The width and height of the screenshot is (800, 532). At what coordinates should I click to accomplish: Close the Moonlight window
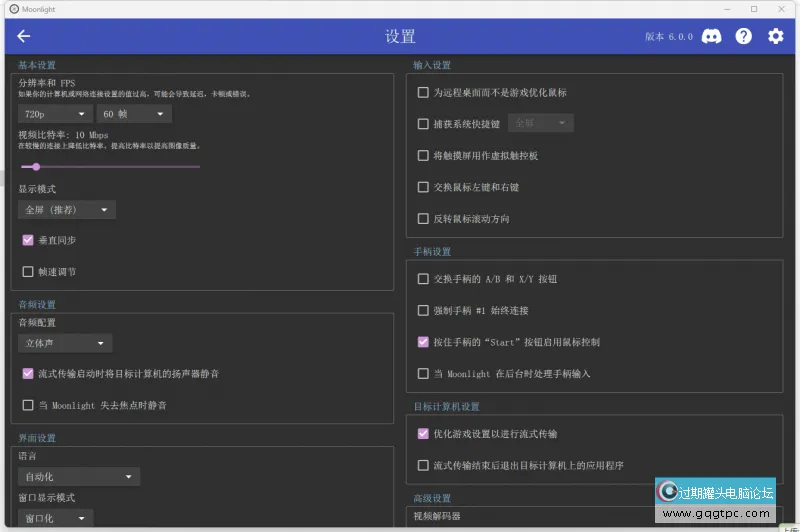781,9
